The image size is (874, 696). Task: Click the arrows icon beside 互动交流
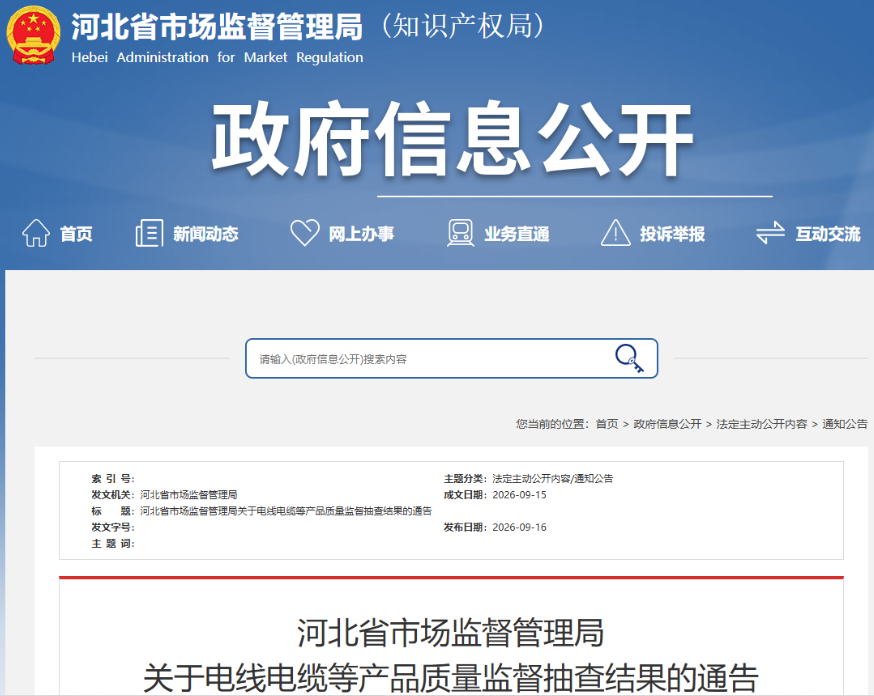(x=770, y=233)
